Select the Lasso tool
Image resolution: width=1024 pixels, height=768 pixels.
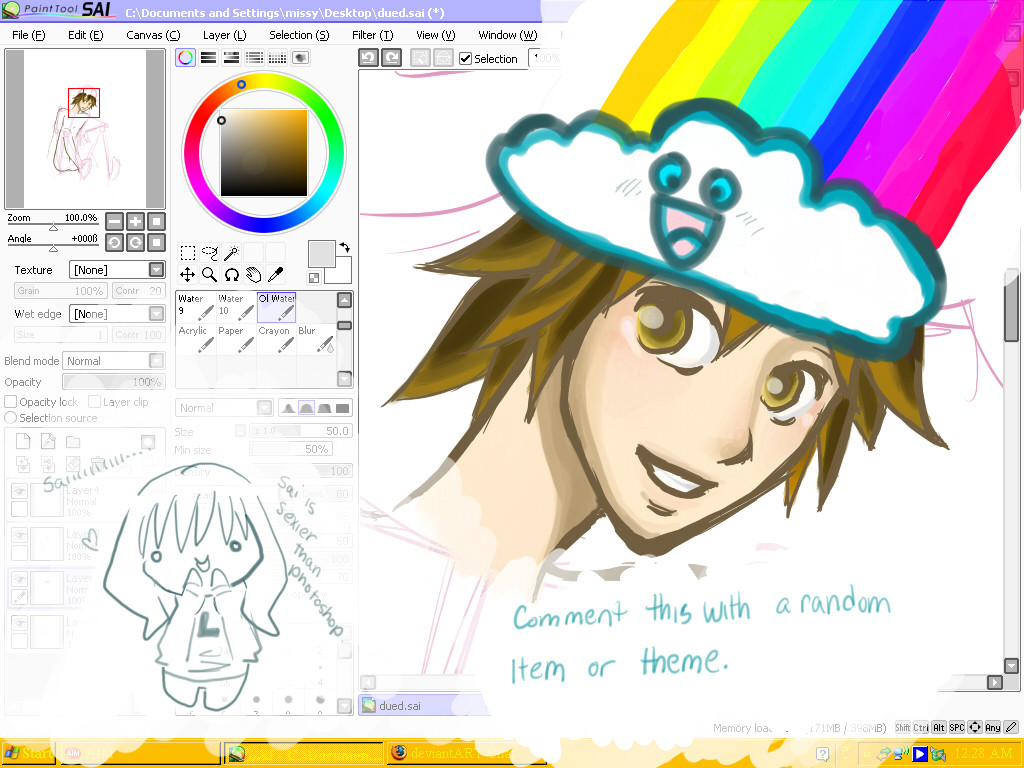coord(210,253)
